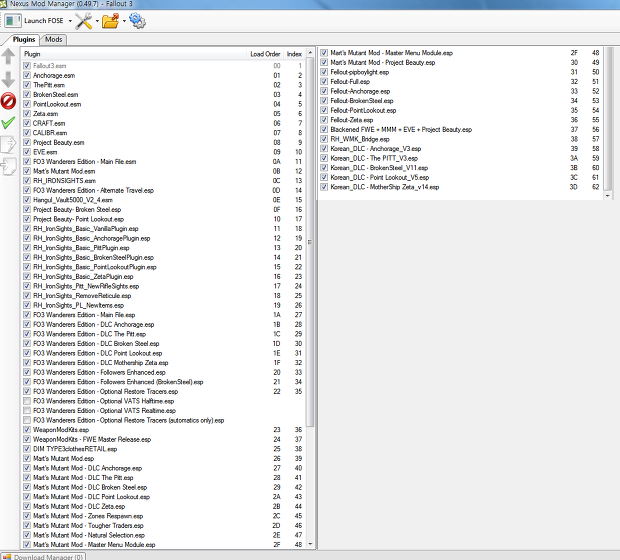Image resolution: width=620 pixels, height=560 pixels.
Task: Uncheck ThePitt.esm plugin checkbox
Action: pyautogui.click(x=27, y=85)
